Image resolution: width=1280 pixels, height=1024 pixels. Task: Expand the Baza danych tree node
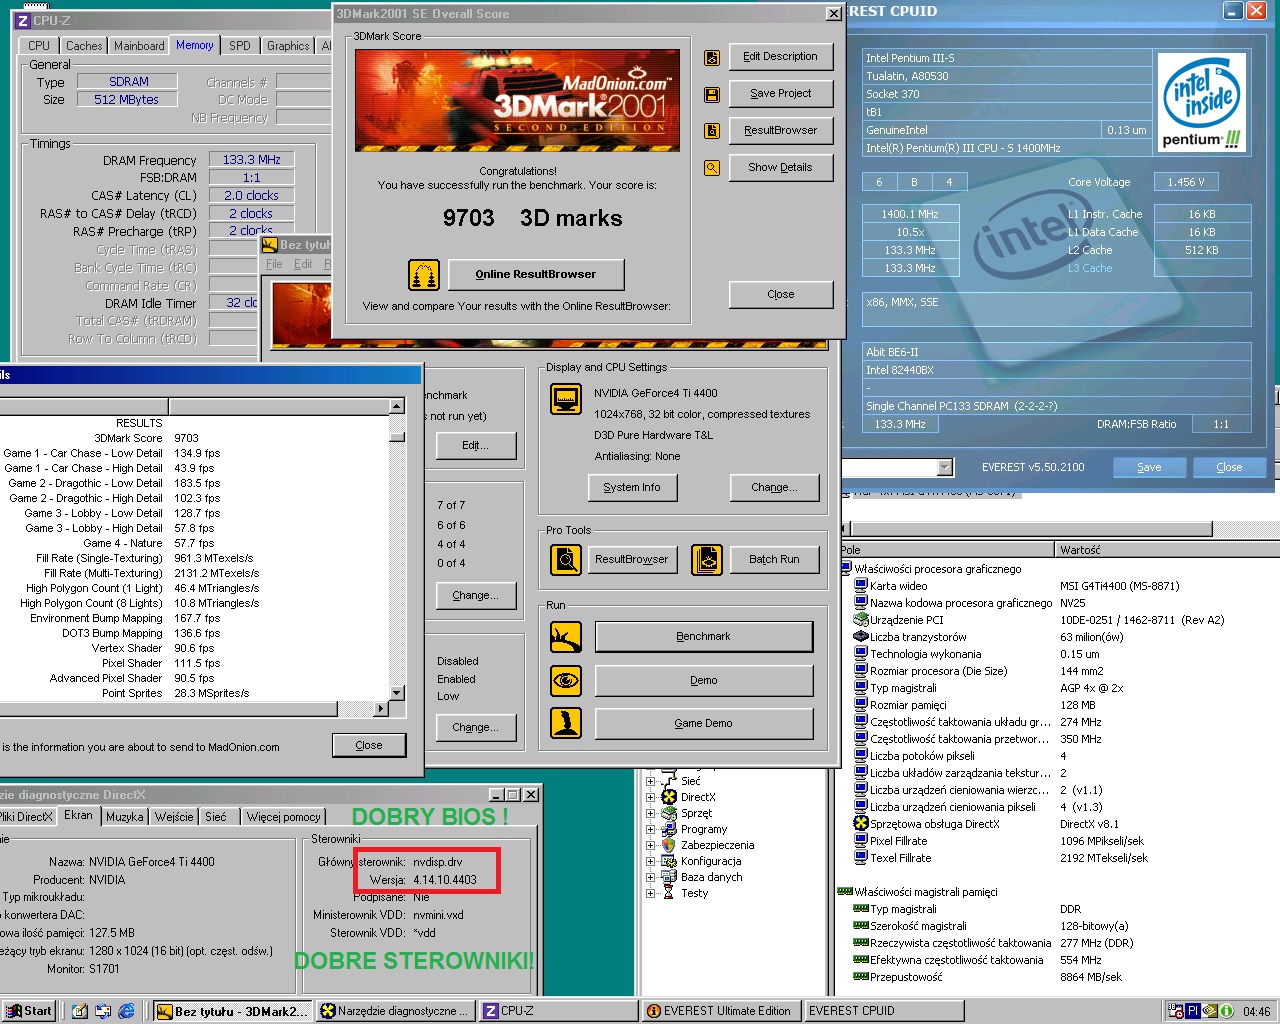[650, 877]
